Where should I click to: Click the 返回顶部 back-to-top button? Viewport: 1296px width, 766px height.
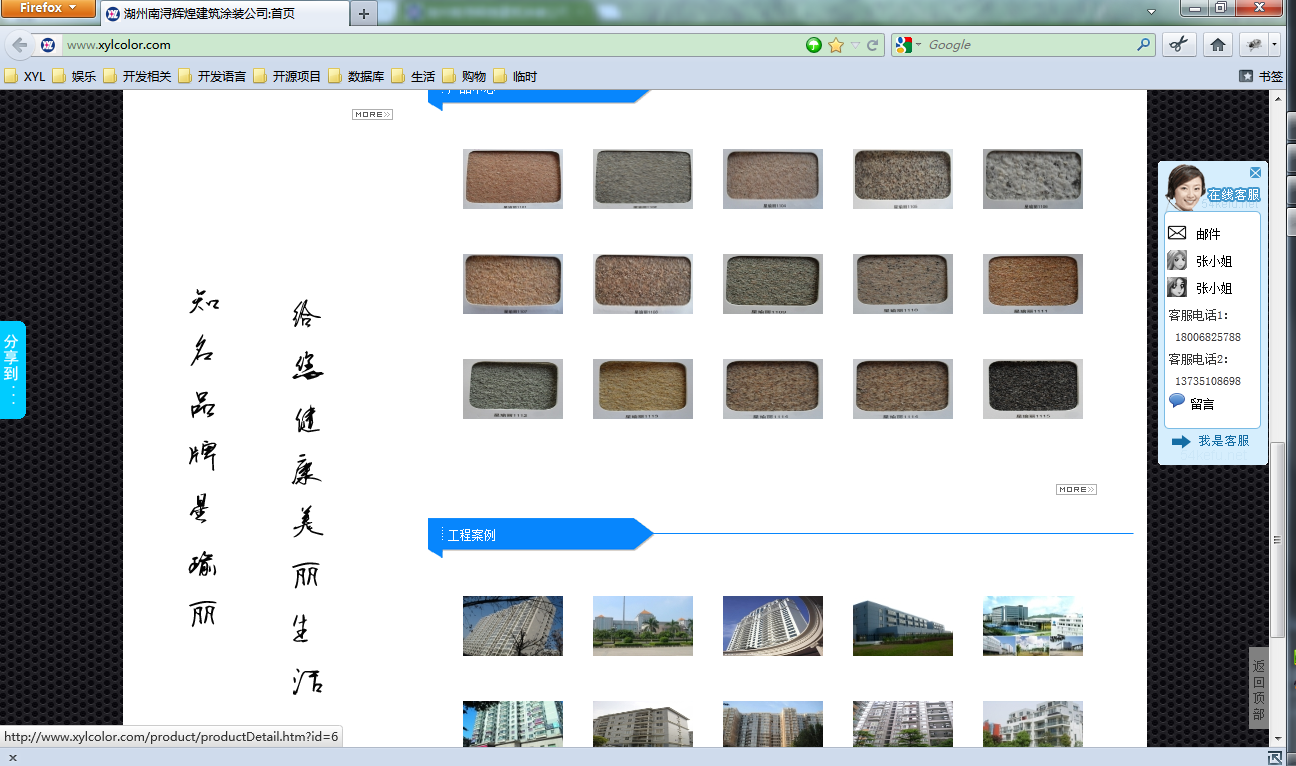(1258, 688)
